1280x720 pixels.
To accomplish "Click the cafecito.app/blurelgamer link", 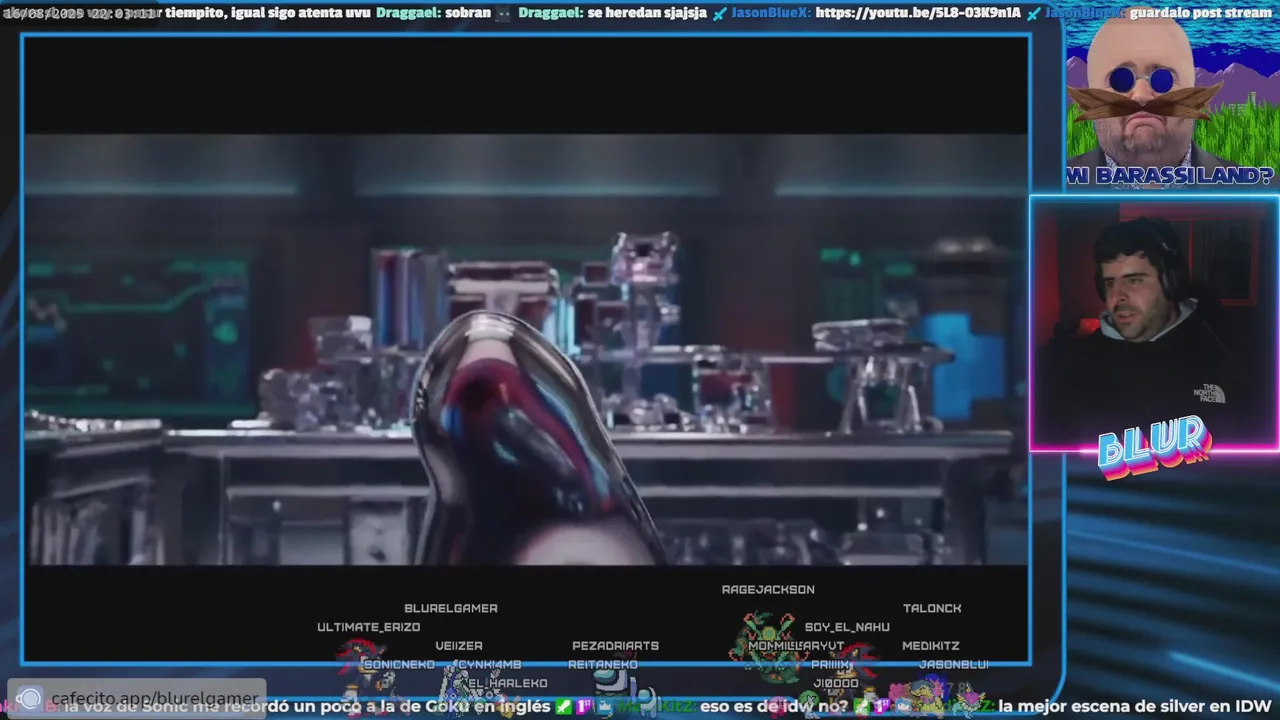I will click(x=154, y=699).
